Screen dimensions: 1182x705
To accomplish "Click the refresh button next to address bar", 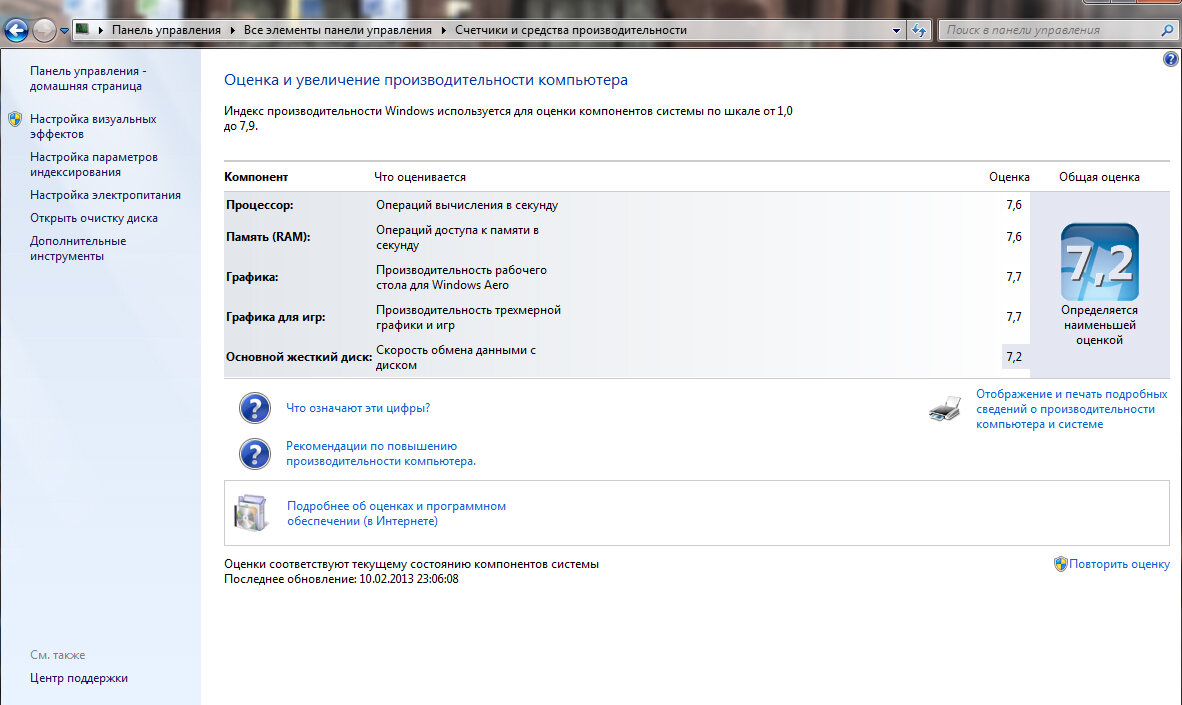I will coord(918,30).
